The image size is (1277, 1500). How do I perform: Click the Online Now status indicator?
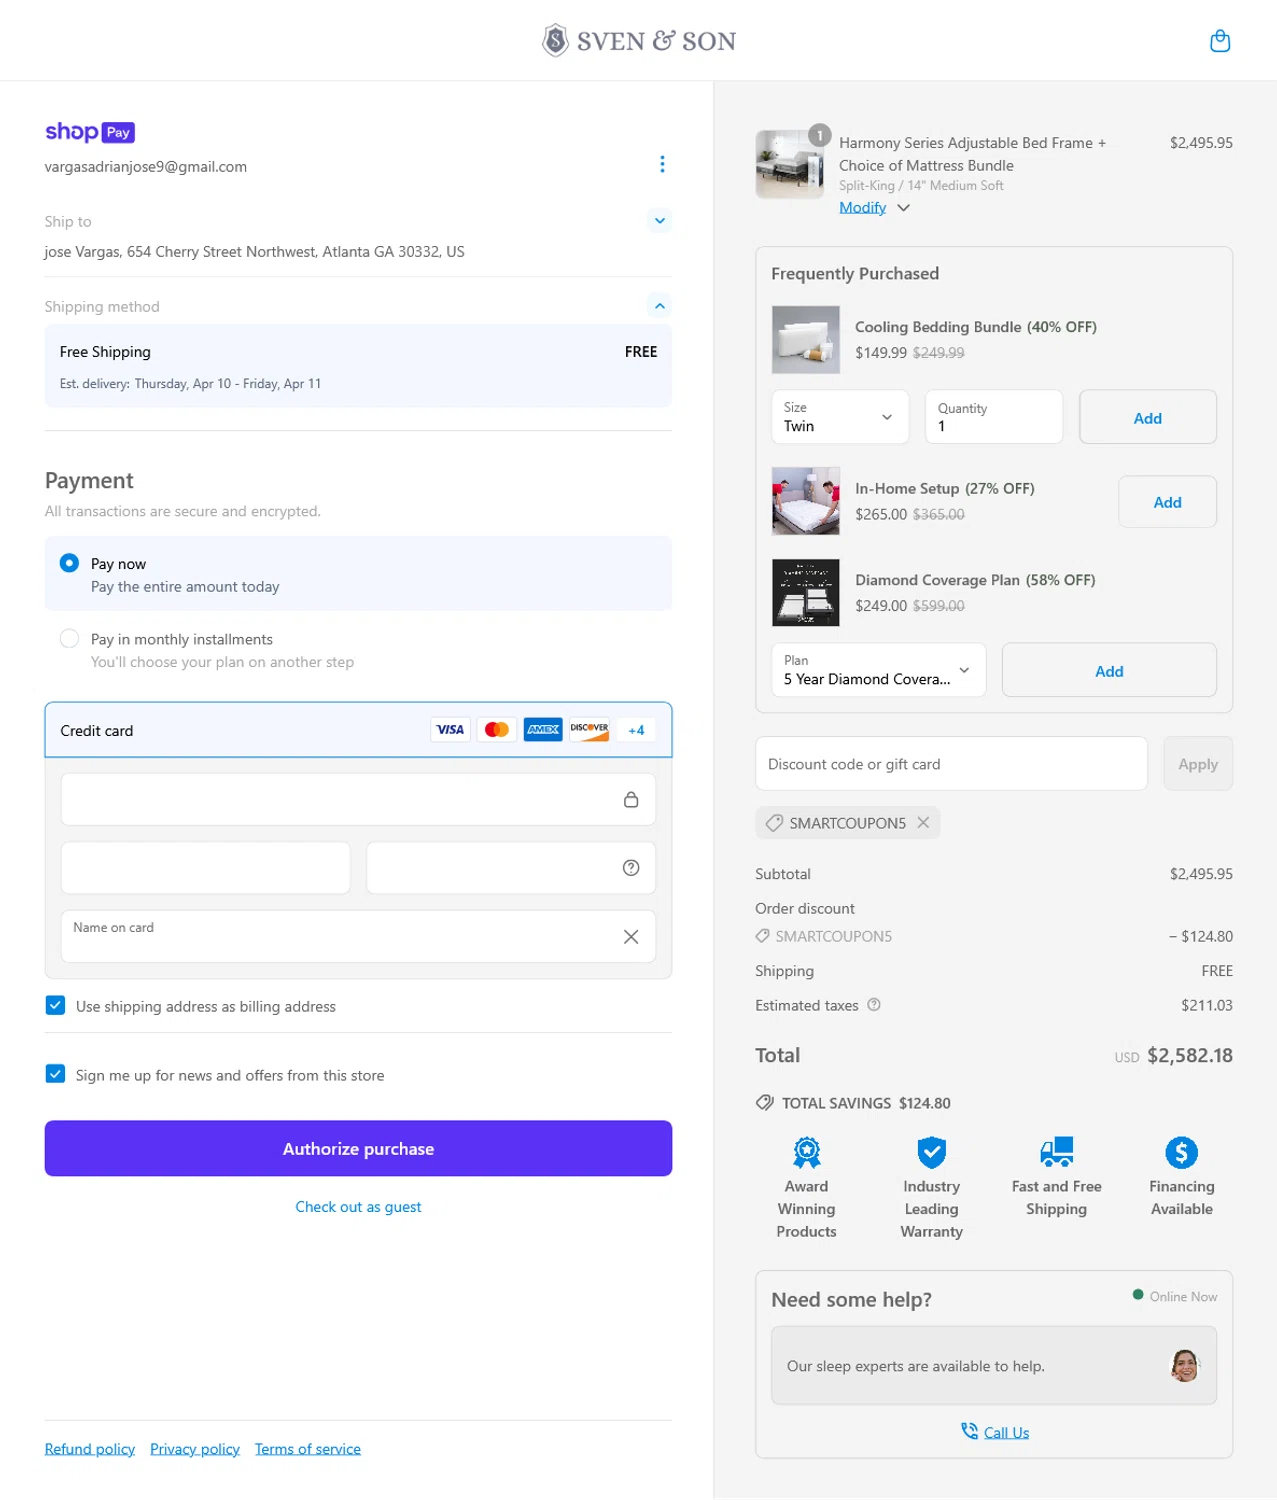coord(1175,1296)
